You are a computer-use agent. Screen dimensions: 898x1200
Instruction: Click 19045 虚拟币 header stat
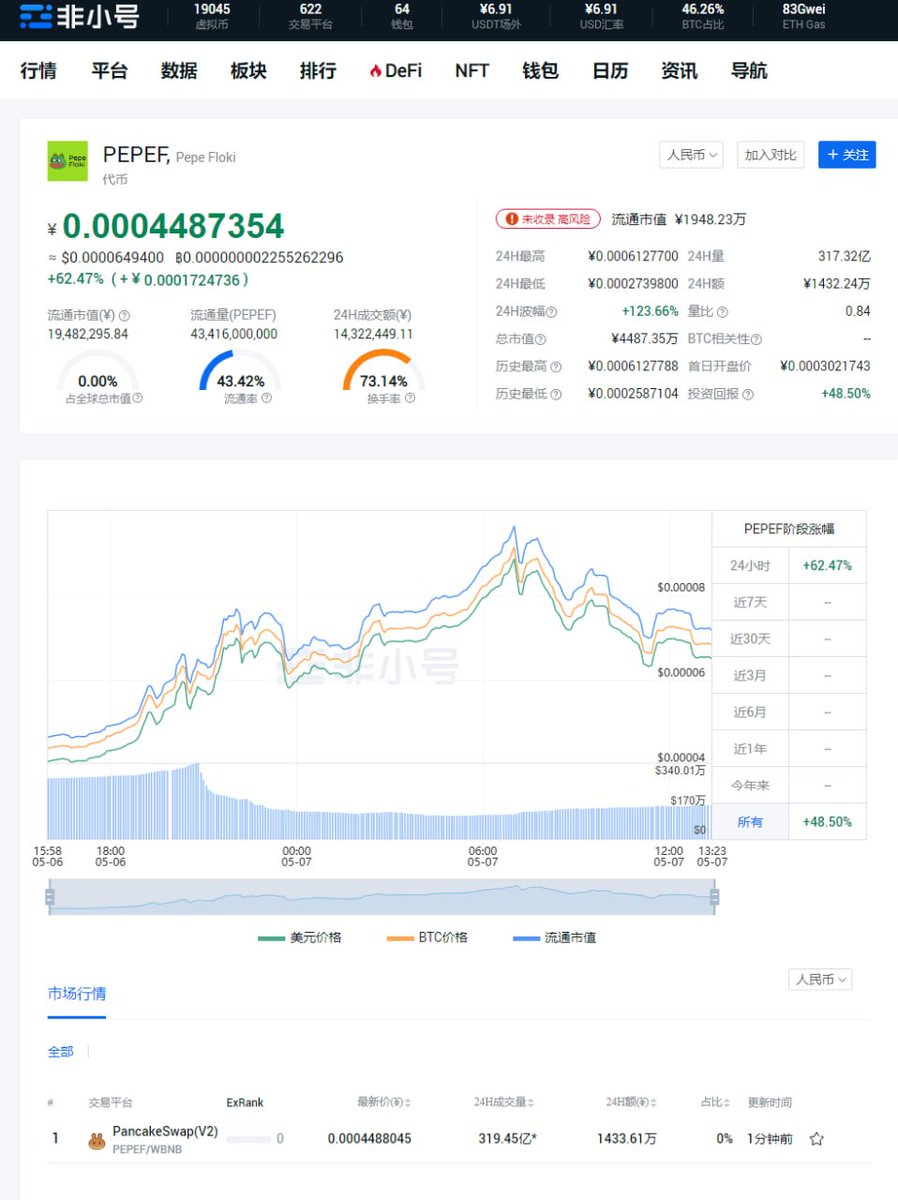[212, 16]
